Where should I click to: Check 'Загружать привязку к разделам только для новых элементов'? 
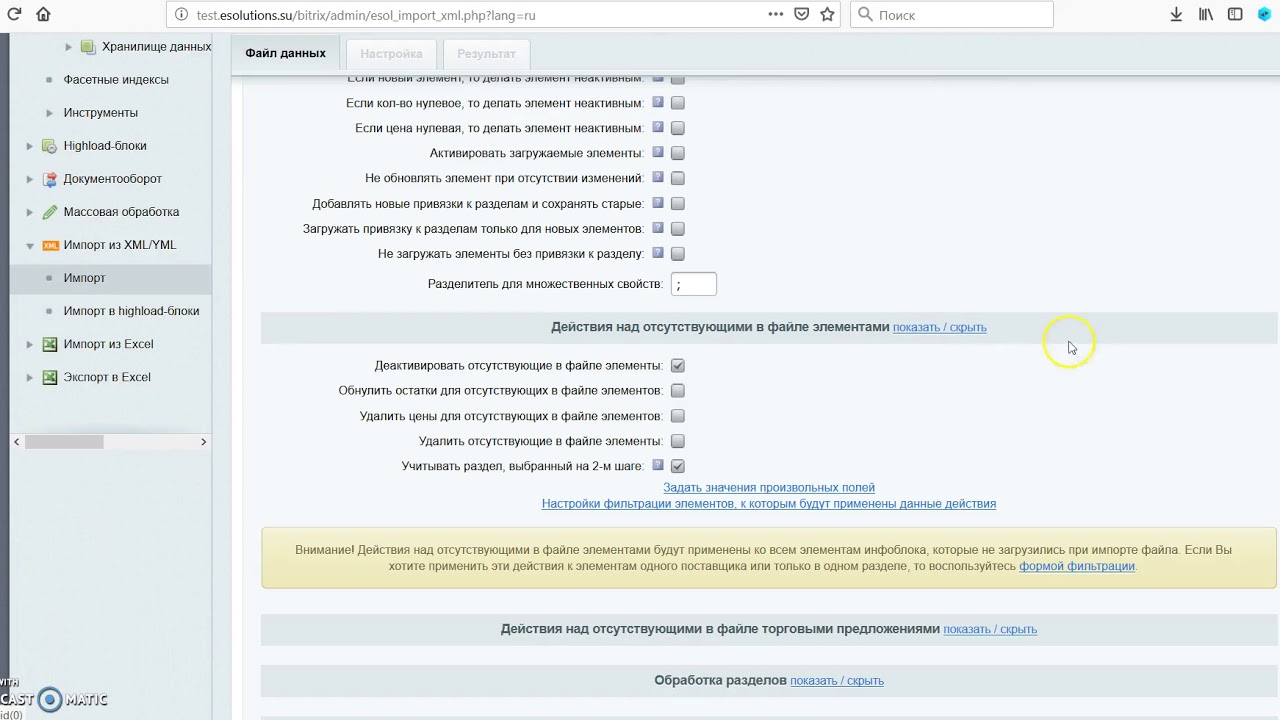[x=678, y=228]
